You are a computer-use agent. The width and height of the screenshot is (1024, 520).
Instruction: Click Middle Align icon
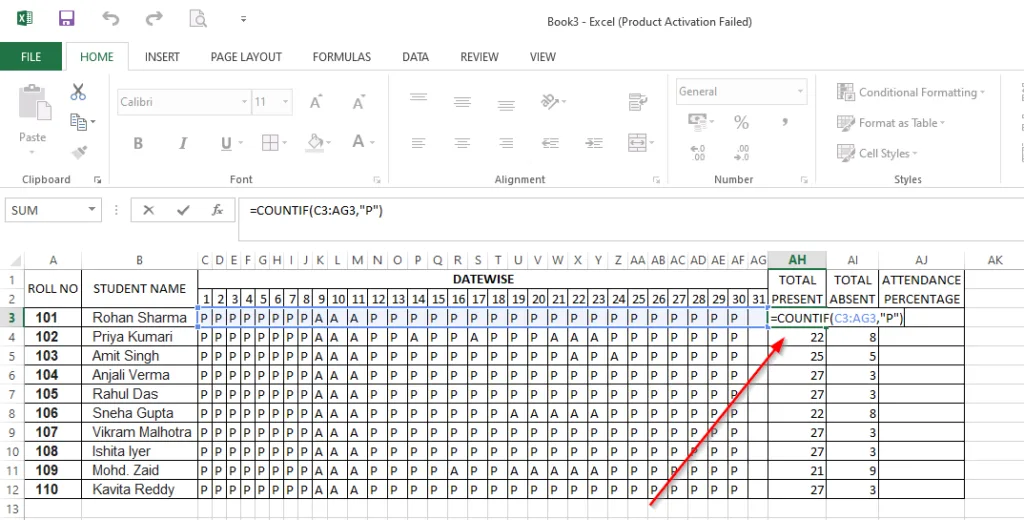point(462,102)
